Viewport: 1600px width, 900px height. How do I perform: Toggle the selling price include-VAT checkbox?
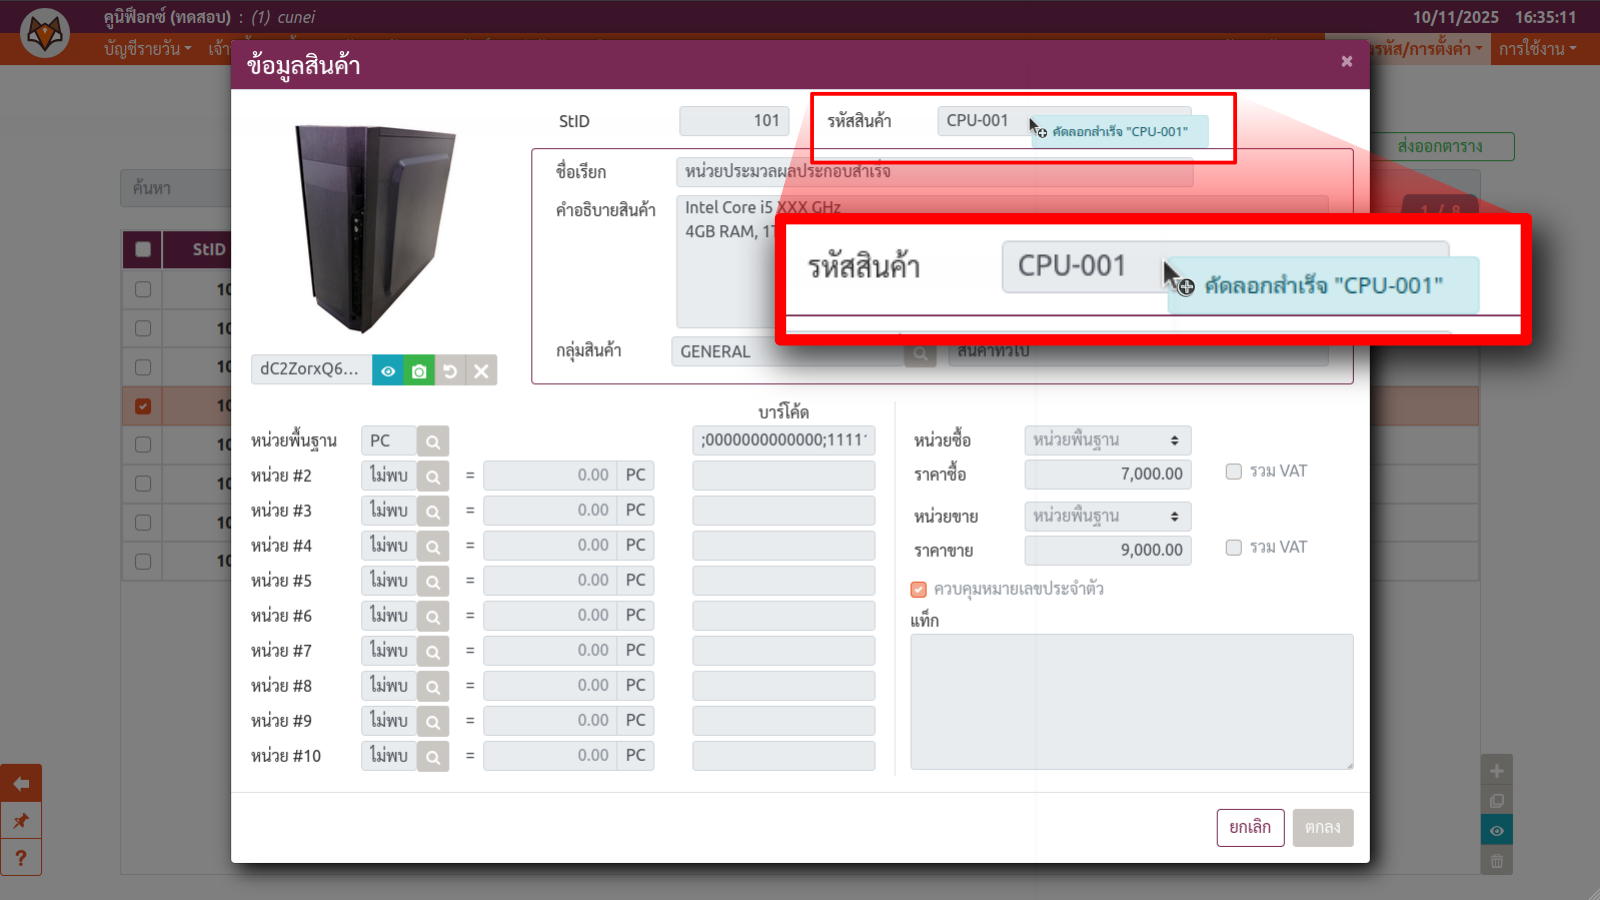[x=1233, y=548]
